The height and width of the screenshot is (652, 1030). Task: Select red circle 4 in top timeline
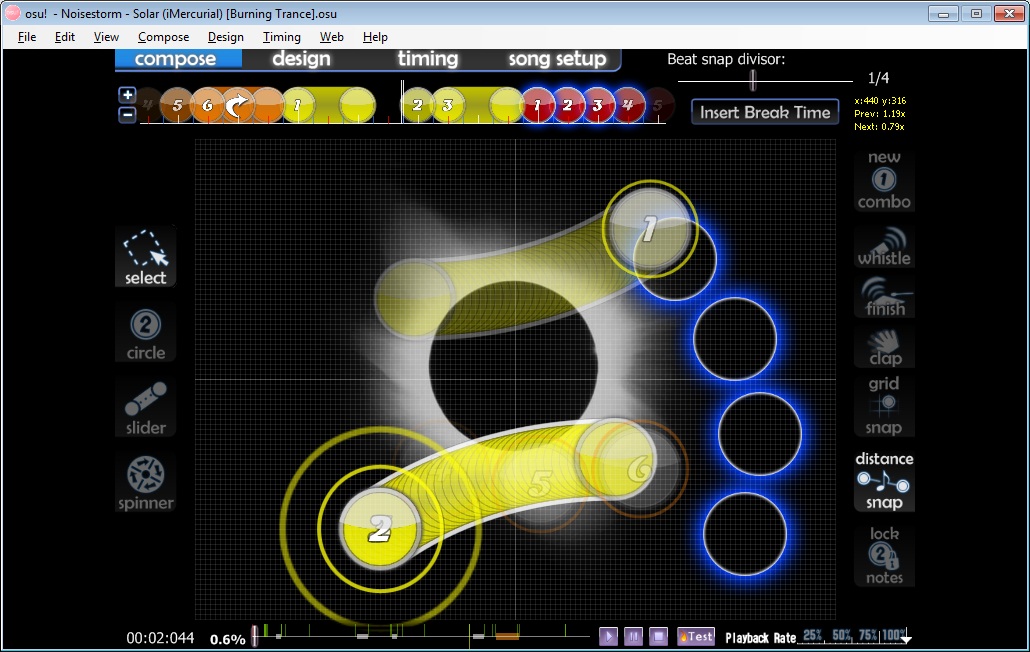coord(628,105)
